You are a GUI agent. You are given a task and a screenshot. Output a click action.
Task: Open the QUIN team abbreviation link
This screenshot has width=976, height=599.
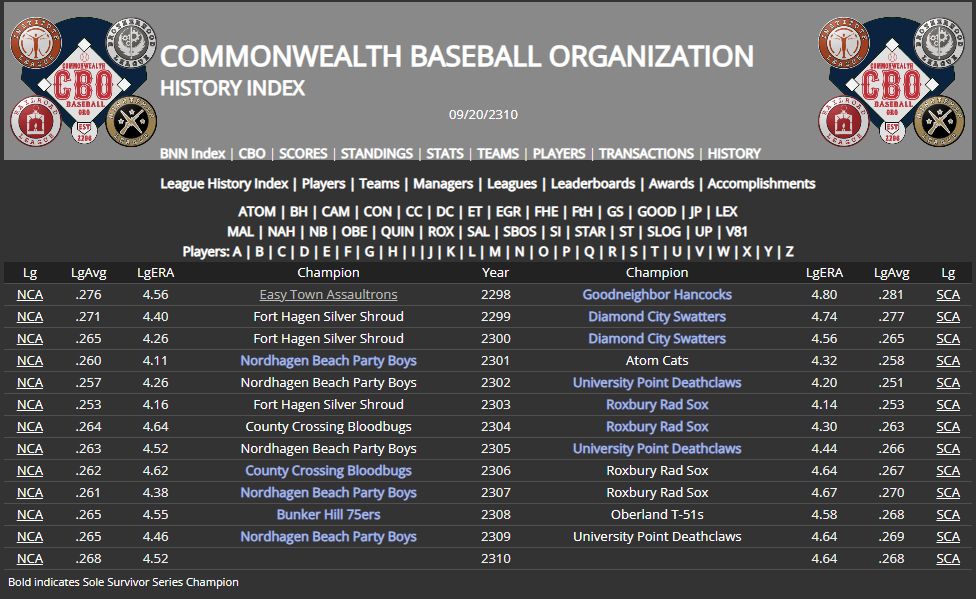(397, 232)
